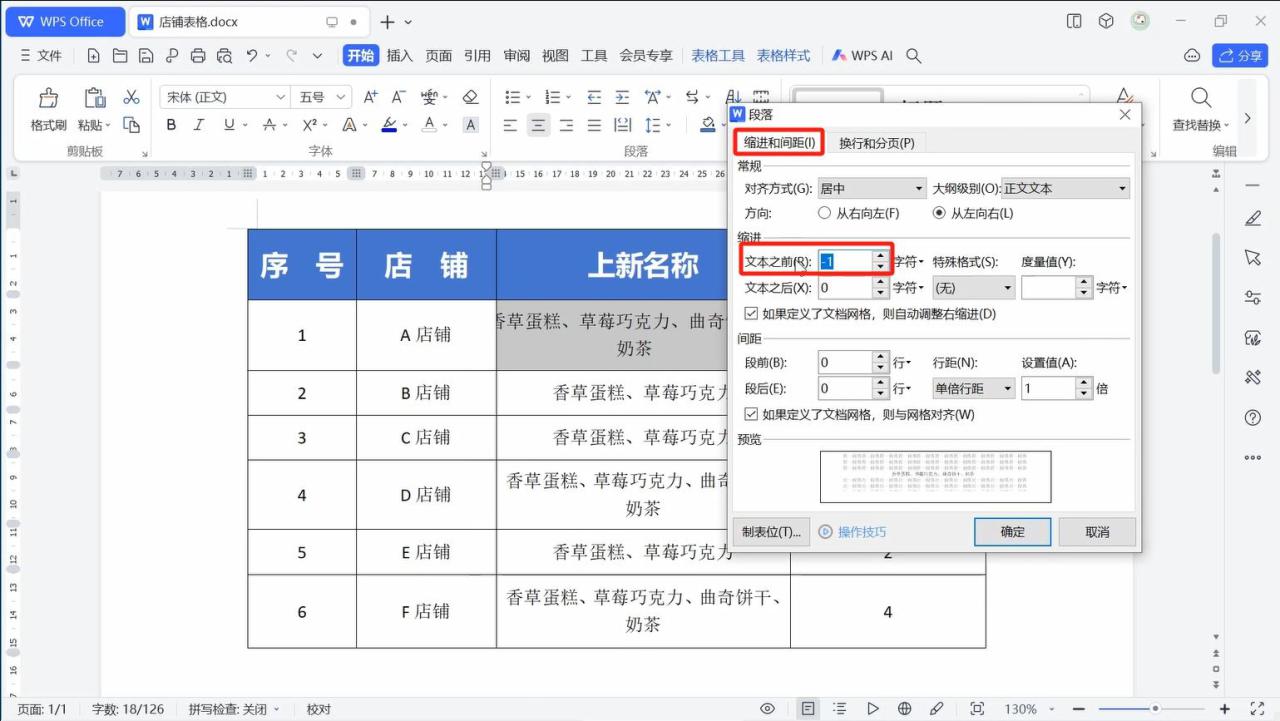Switch to the 换行和分页(P) tab
This screenshot has width=1280, height=721.
pyautogui.click(x=877, y=143)
